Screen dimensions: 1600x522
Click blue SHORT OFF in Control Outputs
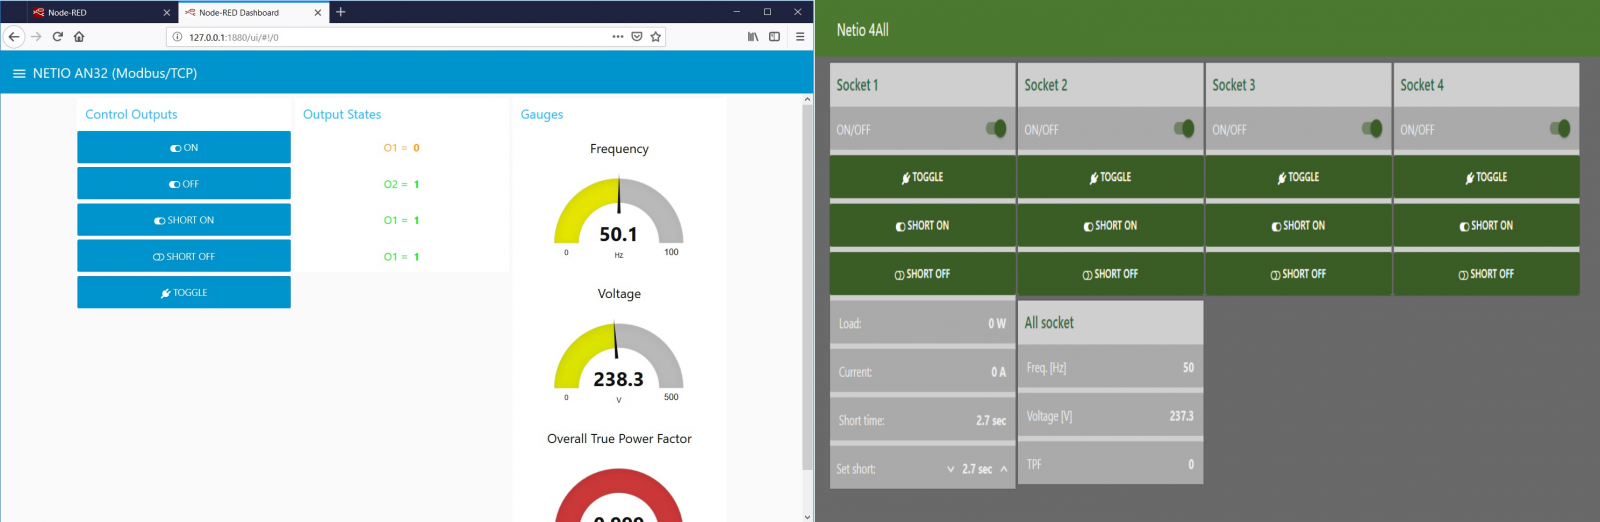(x=184, y=256)
